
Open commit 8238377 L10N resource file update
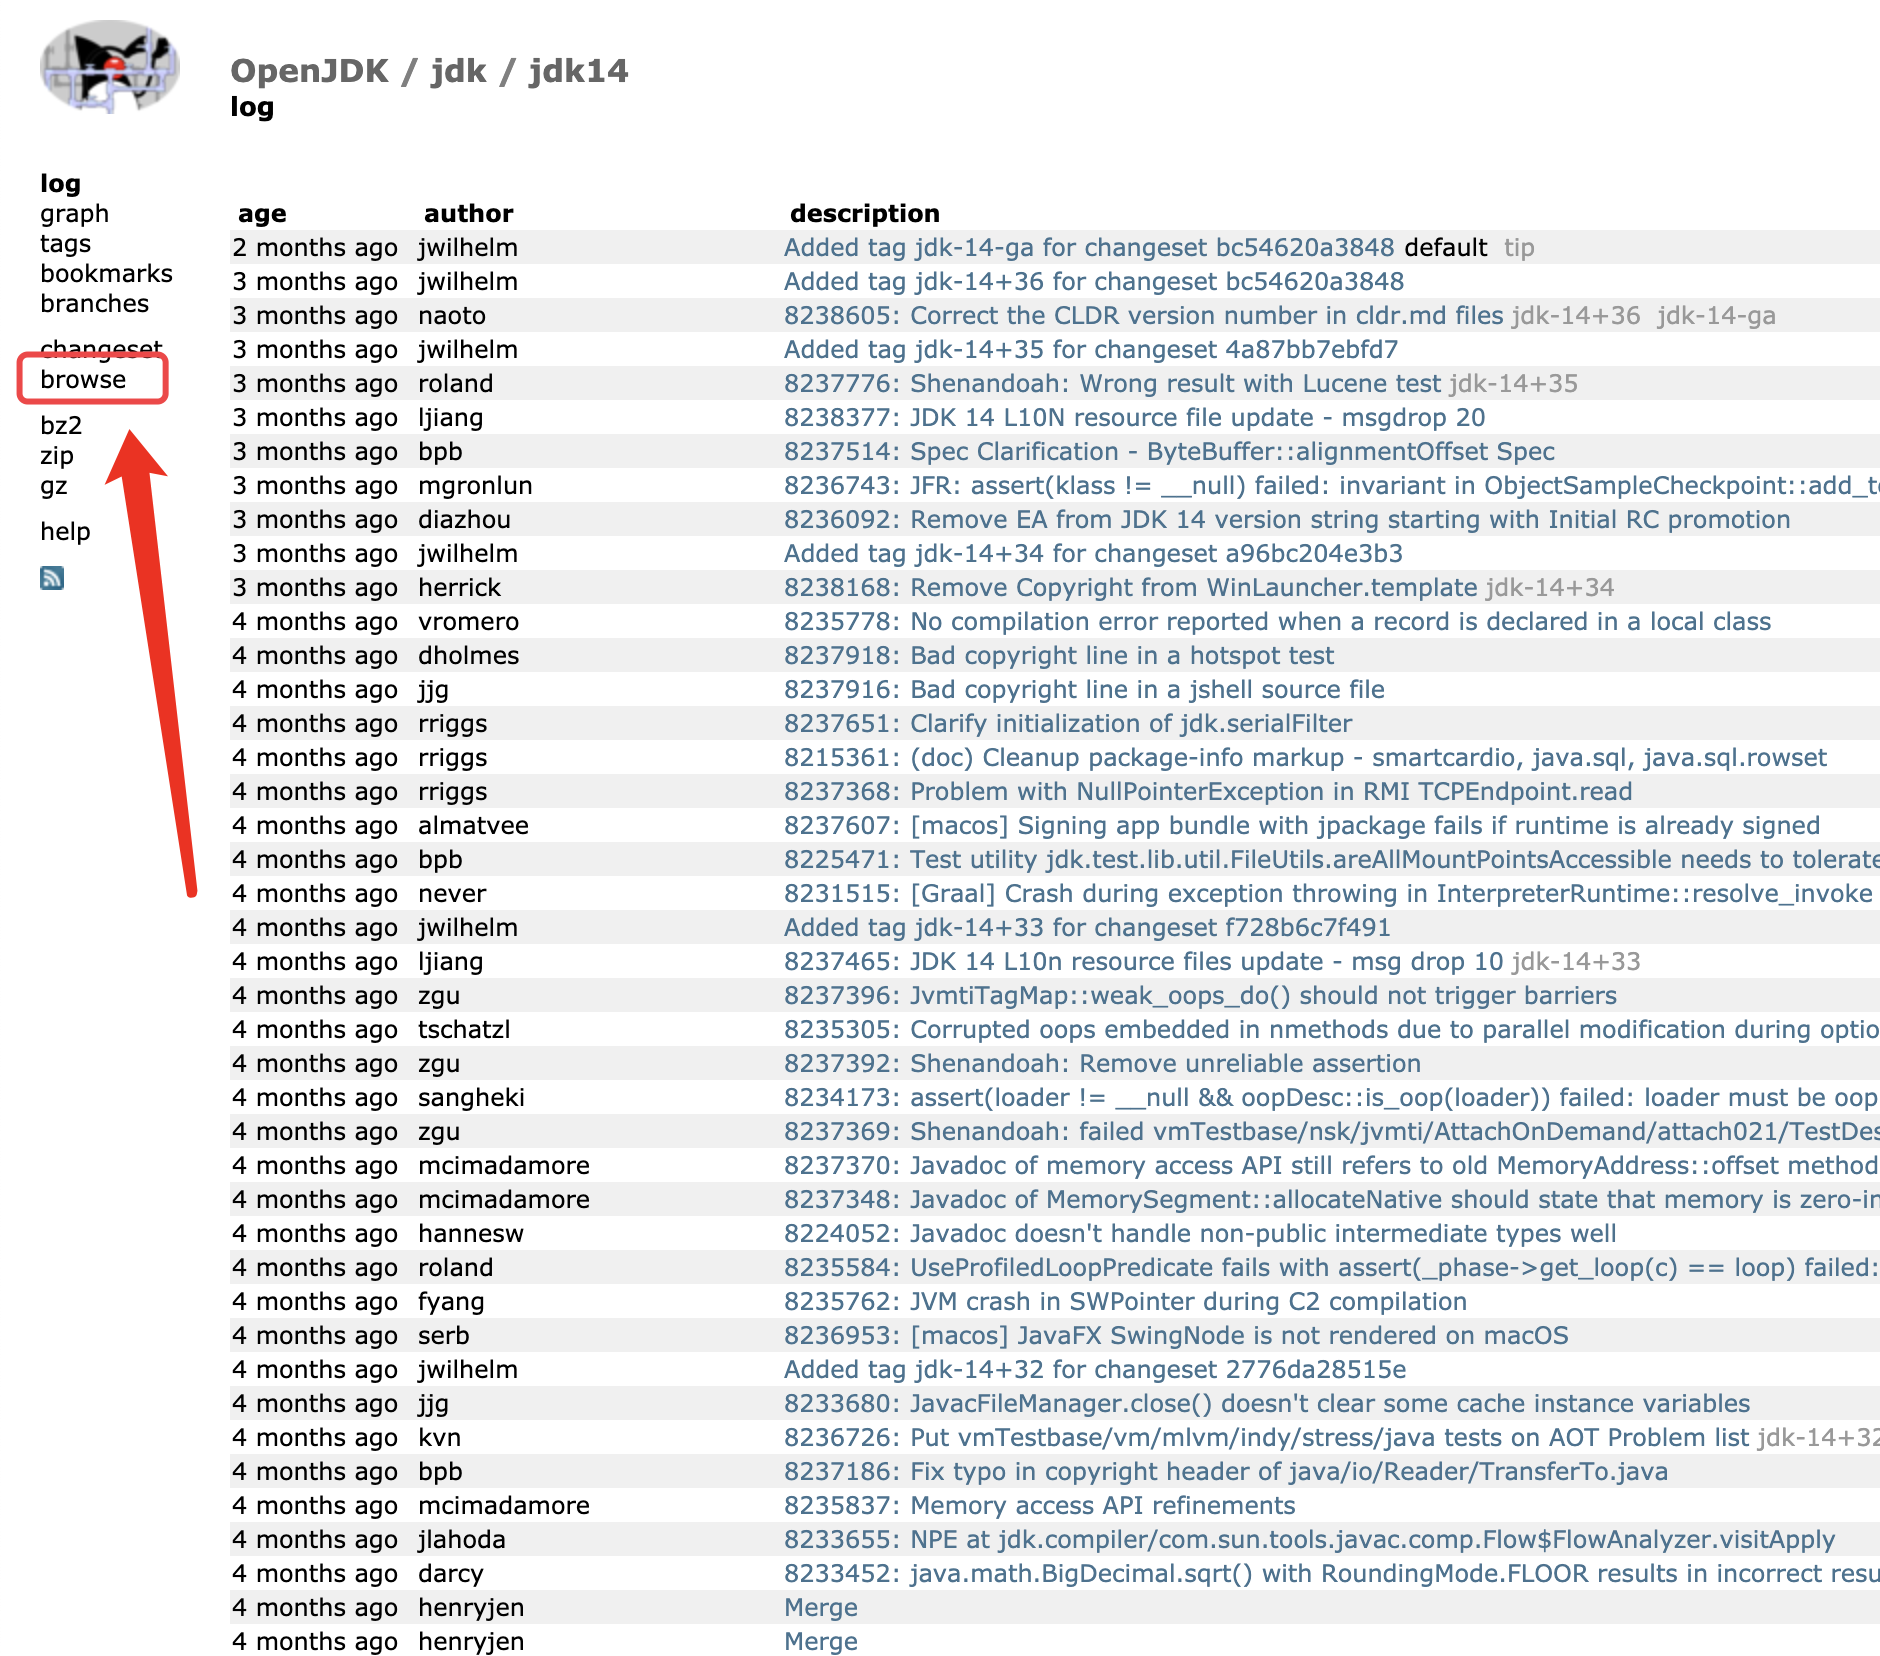[x=1135, y=418]
